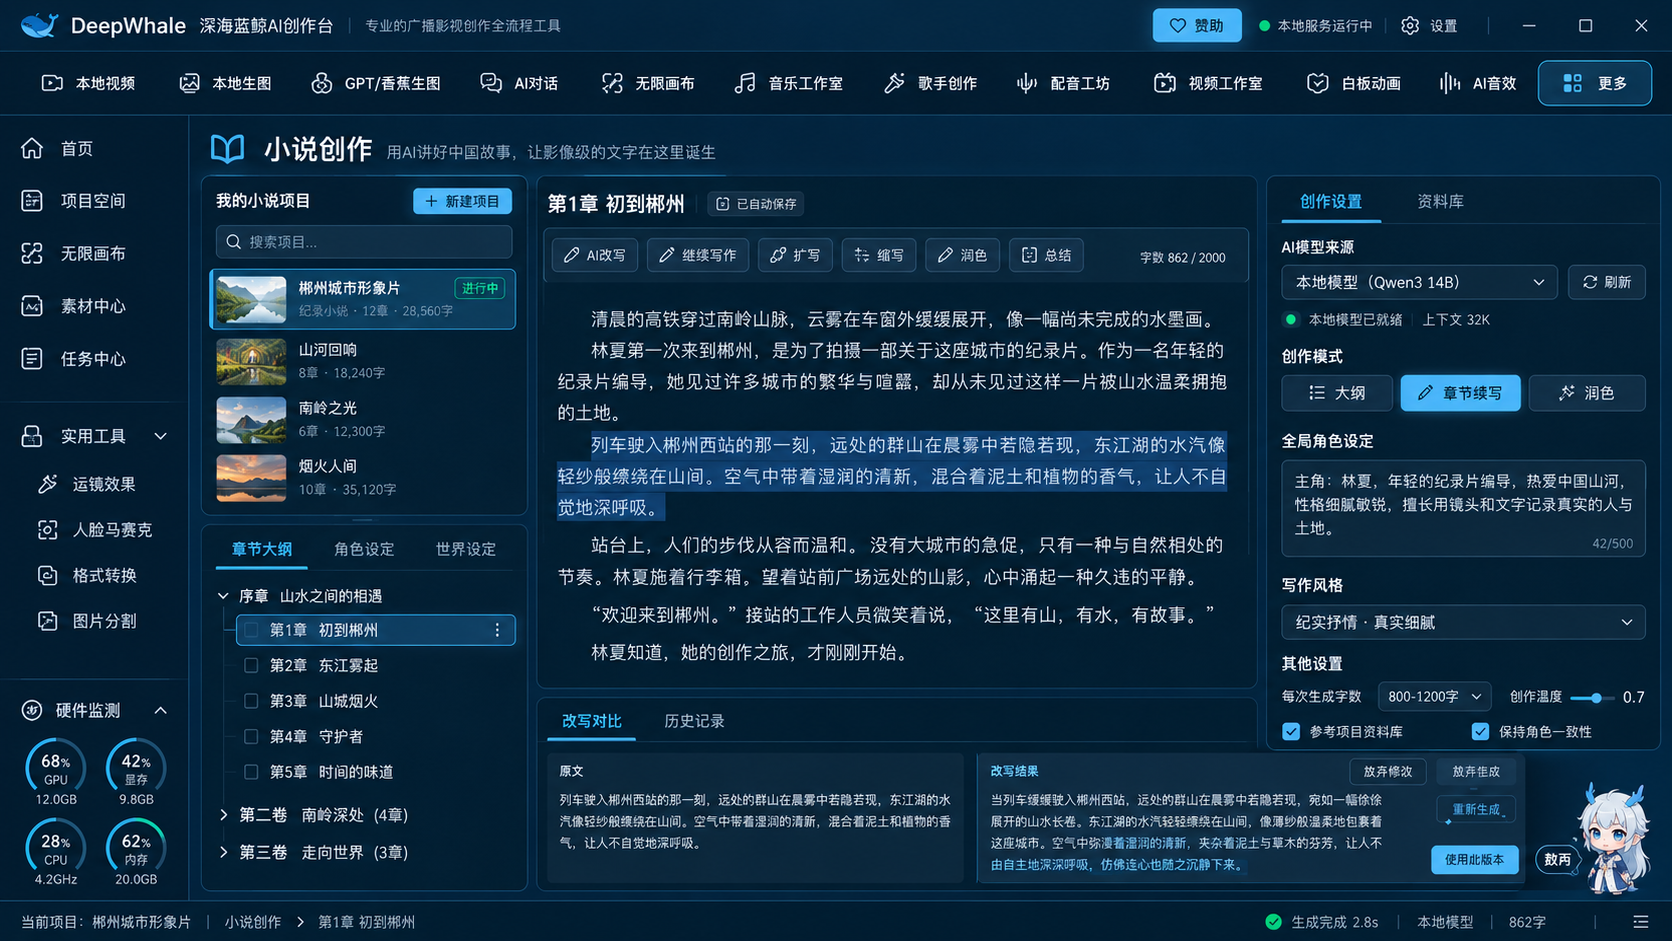Switch to 资料库 tab
Viewport: 1672px width, 941px height.
pyautogui.click(x=1440, y=202)
